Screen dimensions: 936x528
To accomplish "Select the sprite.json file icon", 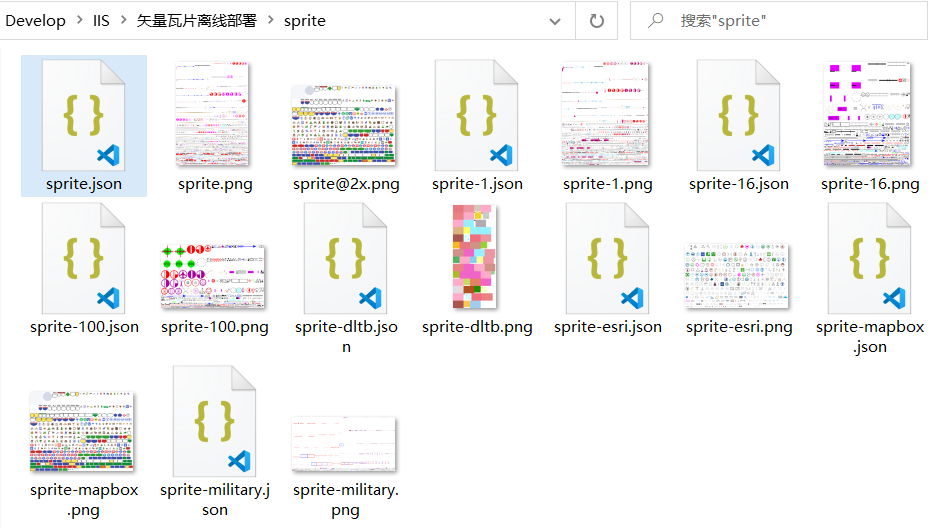I will (x=84, y=115).
